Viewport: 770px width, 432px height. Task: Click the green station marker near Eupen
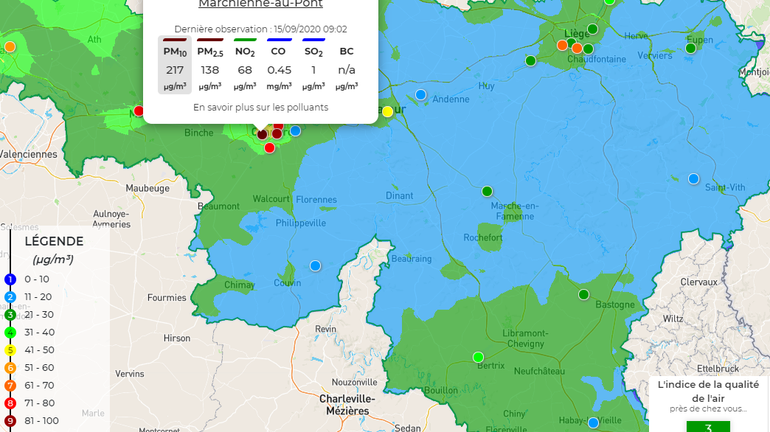coord(690,48)
